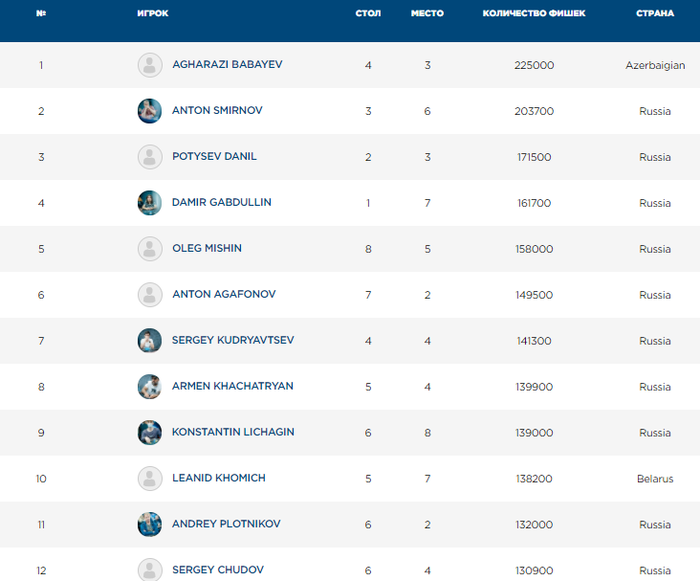Open LEANID KHOMICH player link
The height and width of the screenshot is (581, 700).
[219, 478]
